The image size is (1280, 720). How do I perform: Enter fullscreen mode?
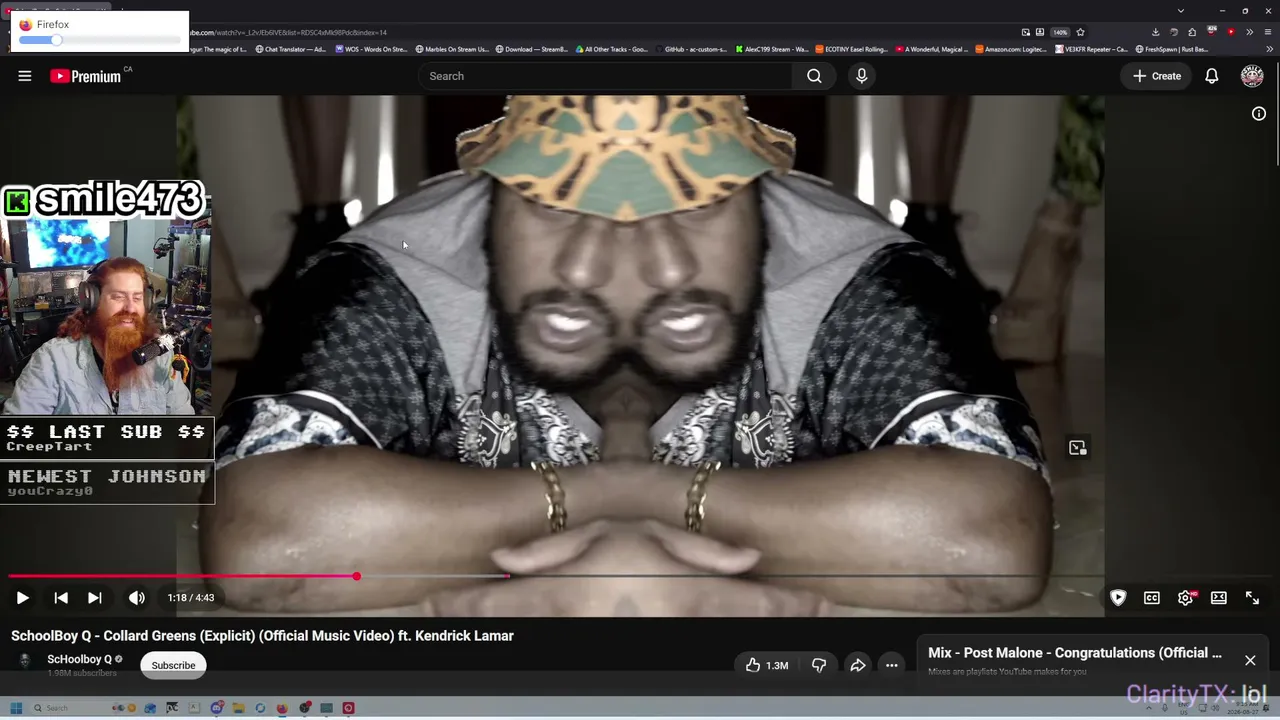[x=1252, y=598]
